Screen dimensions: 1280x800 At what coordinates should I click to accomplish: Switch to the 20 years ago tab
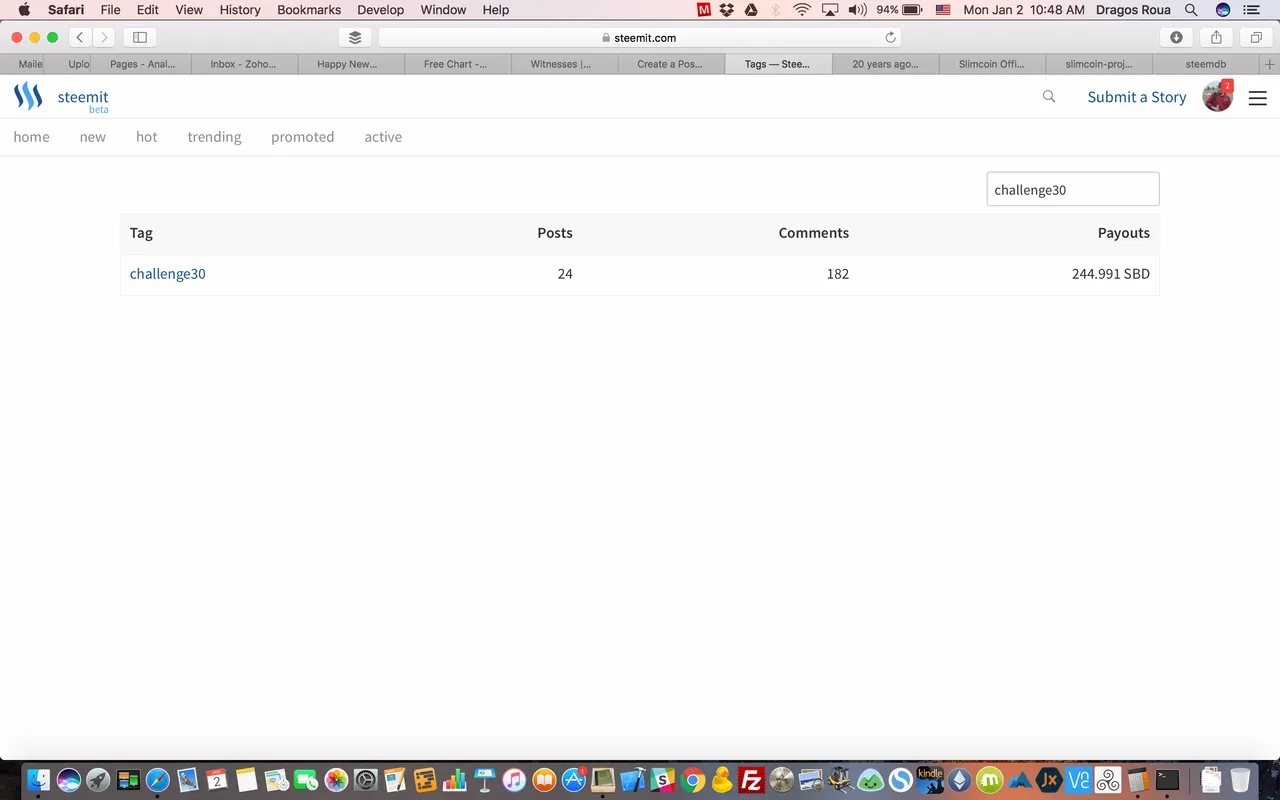pyautogui.click(x=885, y=64)
